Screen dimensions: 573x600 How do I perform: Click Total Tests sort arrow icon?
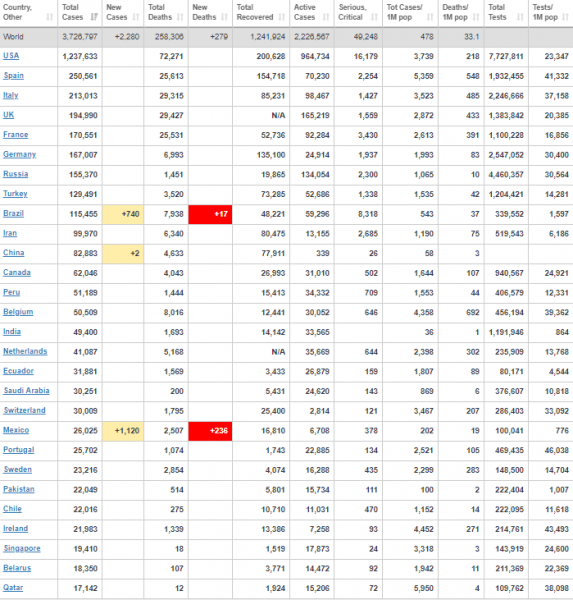(x=520, y=17)
